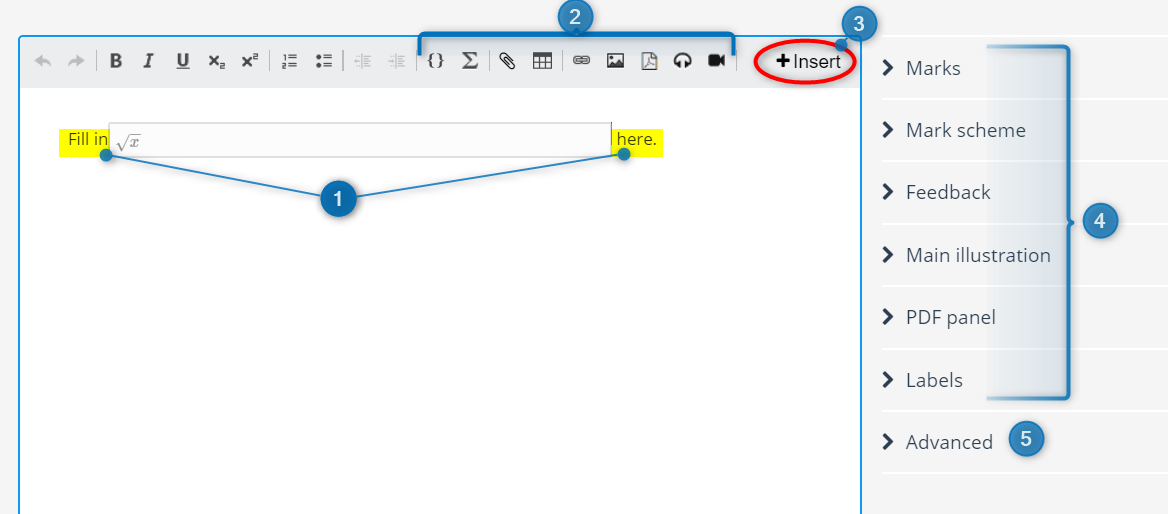Click the decrease indent icon
Viewport: 1168px width, 514px height.
363,62
